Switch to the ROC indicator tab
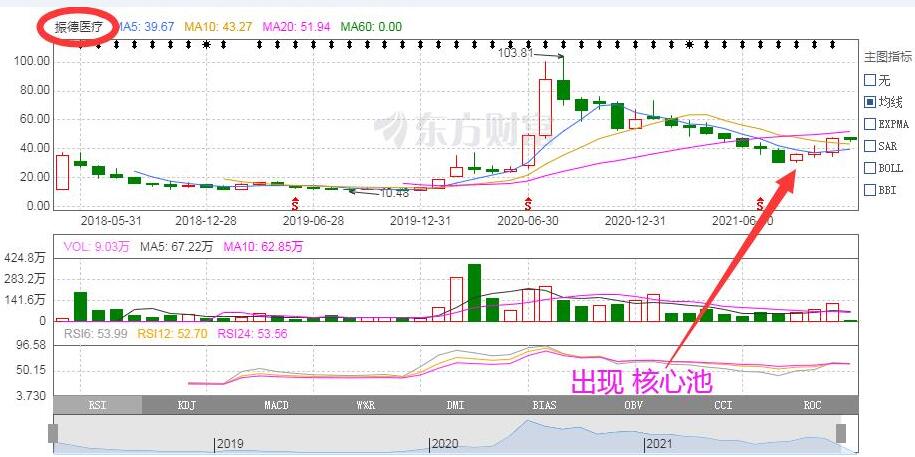Screen dimensions: 915x457 point(812,405)
